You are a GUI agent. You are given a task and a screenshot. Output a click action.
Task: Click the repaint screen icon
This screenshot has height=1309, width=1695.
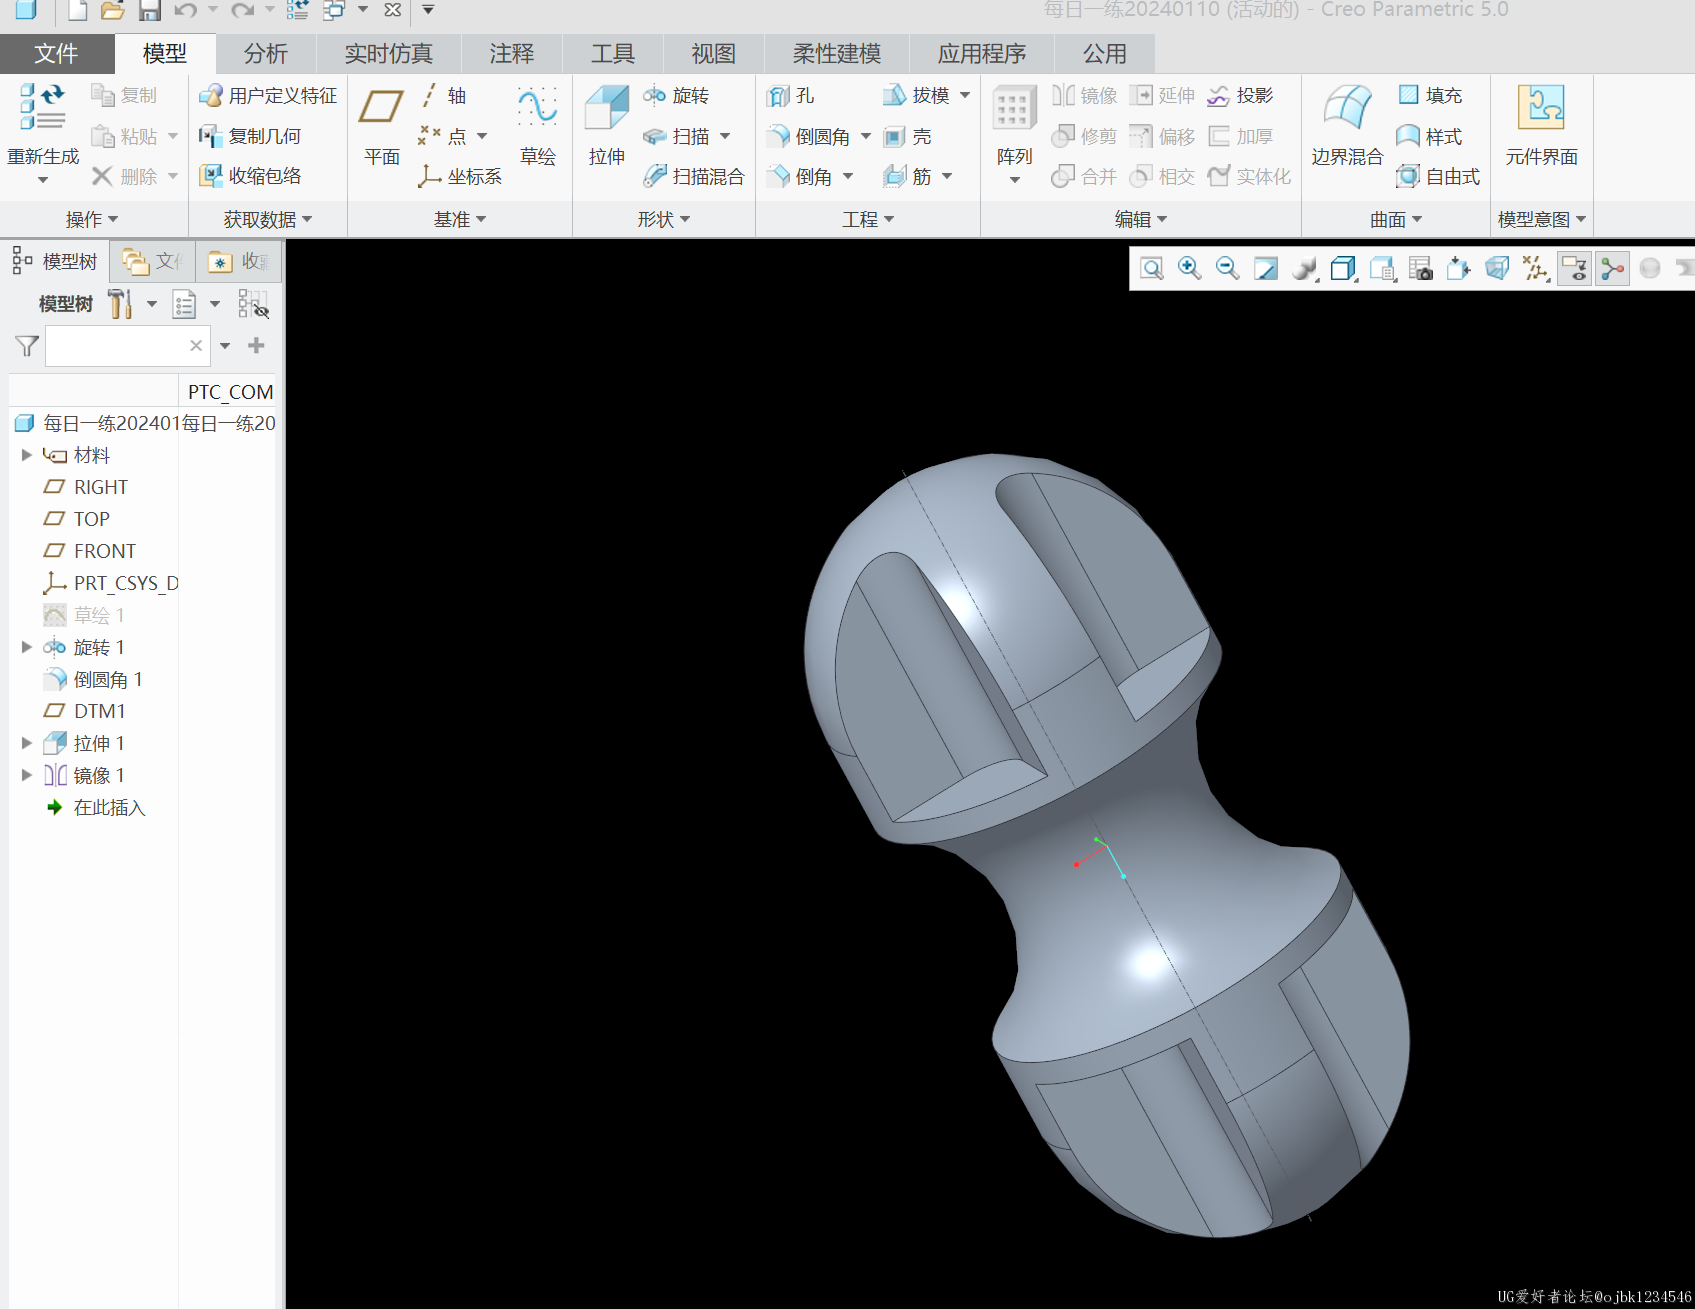pyautogui.click(x=1266, y=268)
